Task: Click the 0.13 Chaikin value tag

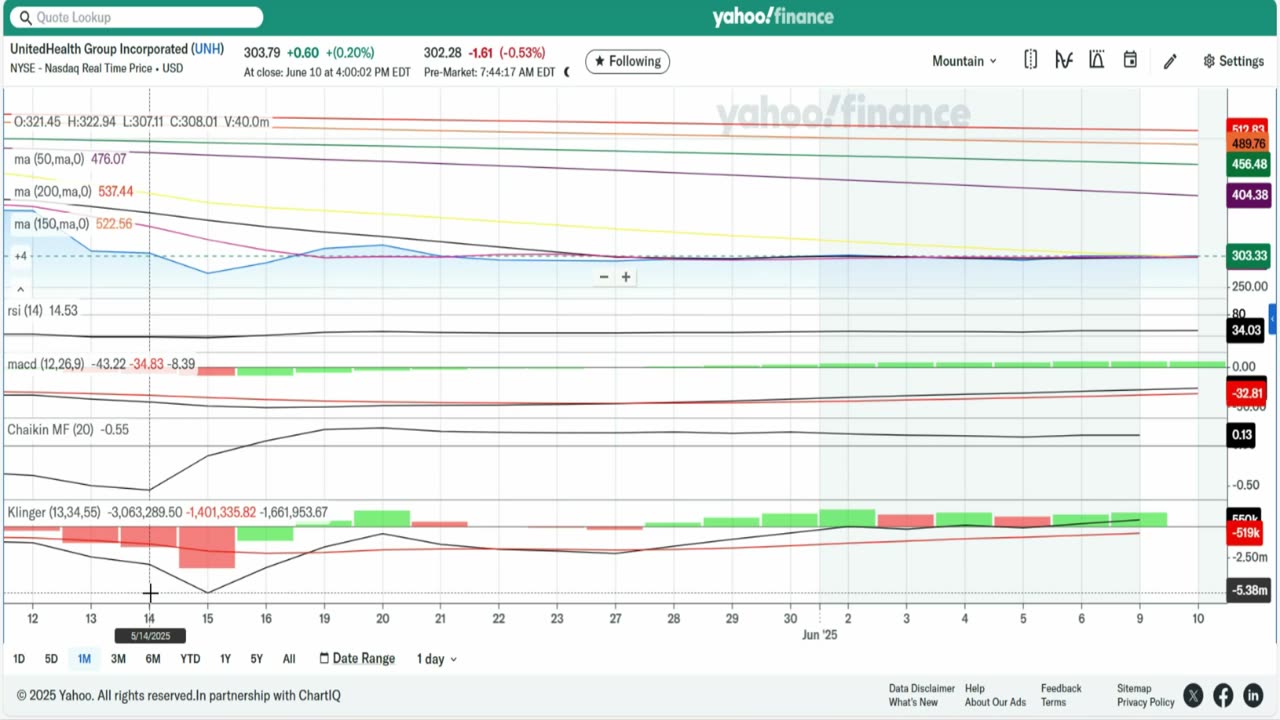Action: [1243, 434]
